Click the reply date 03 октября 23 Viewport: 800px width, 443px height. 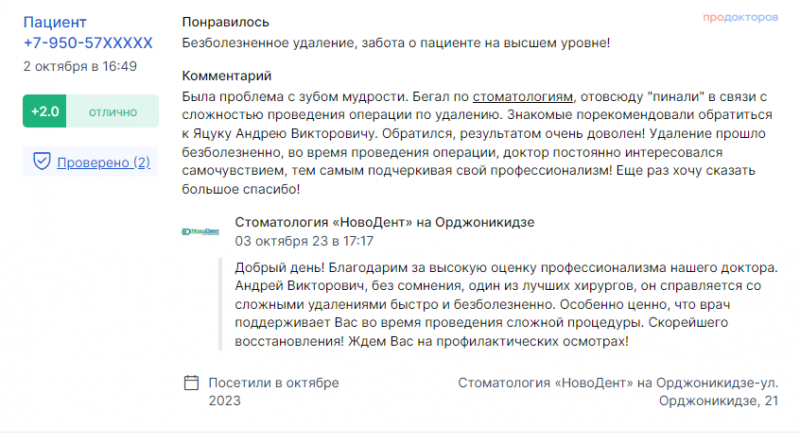304,241
